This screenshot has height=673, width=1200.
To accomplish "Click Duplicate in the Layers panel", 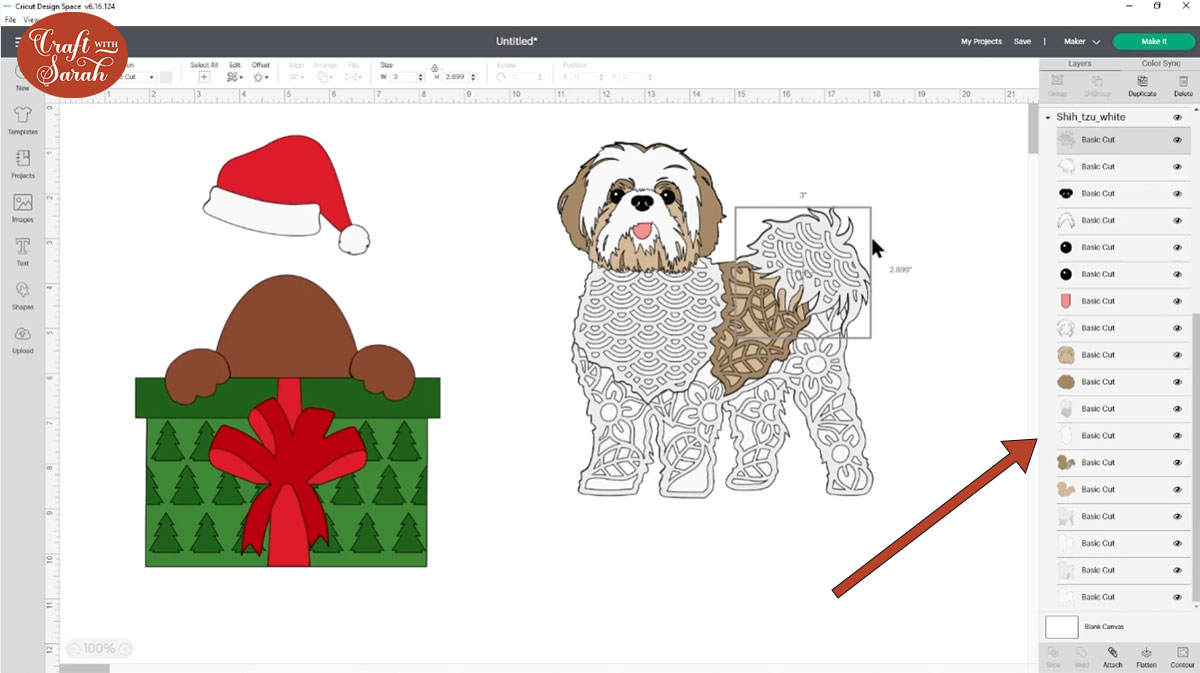I will [1142, 85].
